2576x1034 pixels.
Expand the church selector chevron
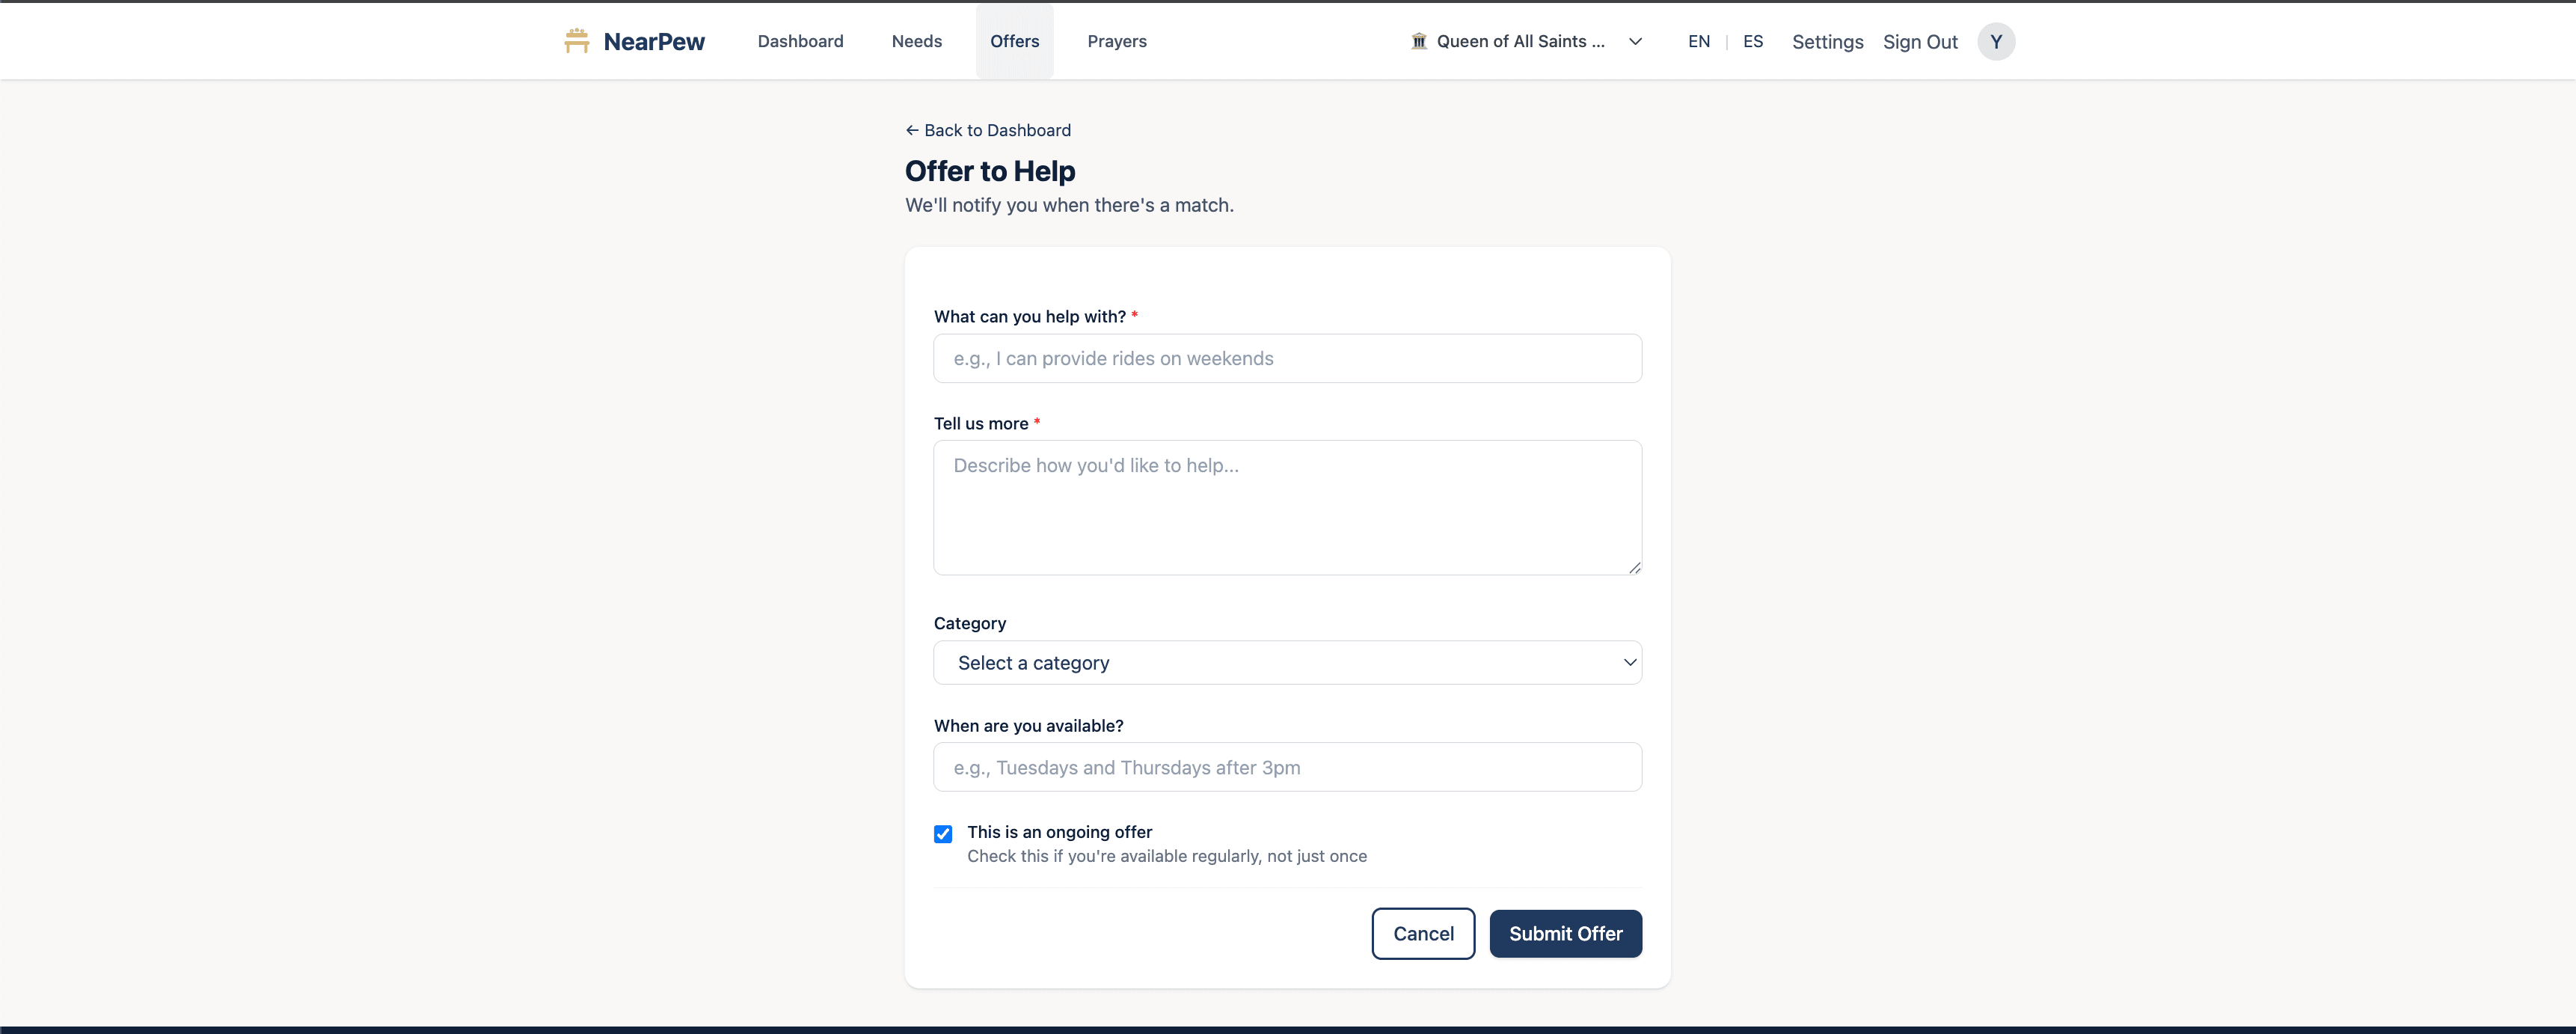[x=1635, y=41]
